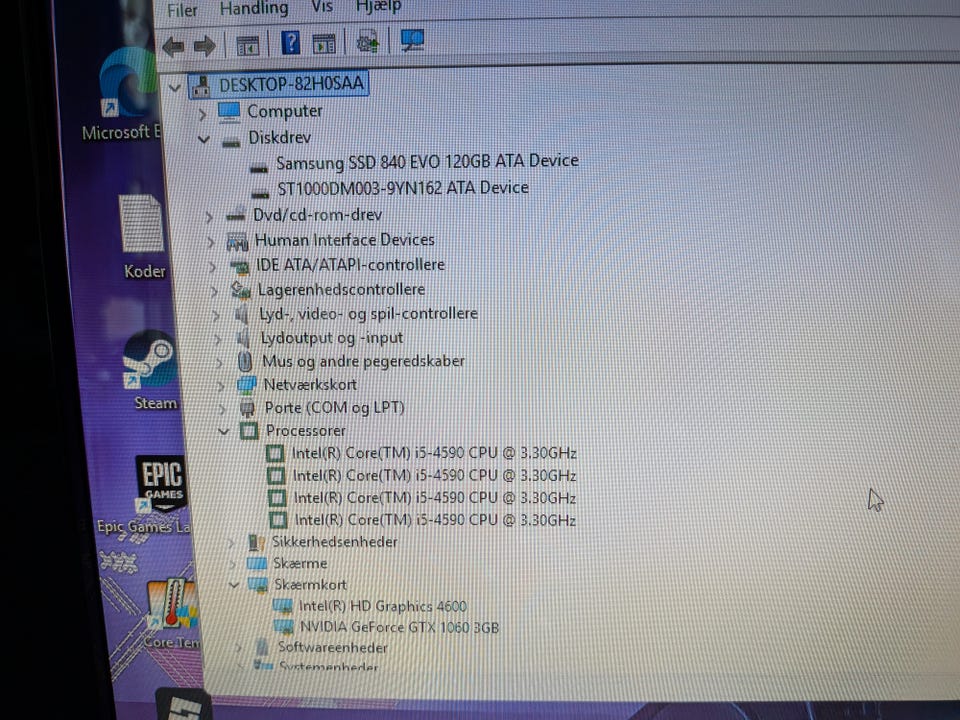Image resolution: width=960 pixels, height=720 pixels.
Task: Select ST1000DM003-9YN162 ATA Device
Action: pyautogui.click(x=403, y=188)
